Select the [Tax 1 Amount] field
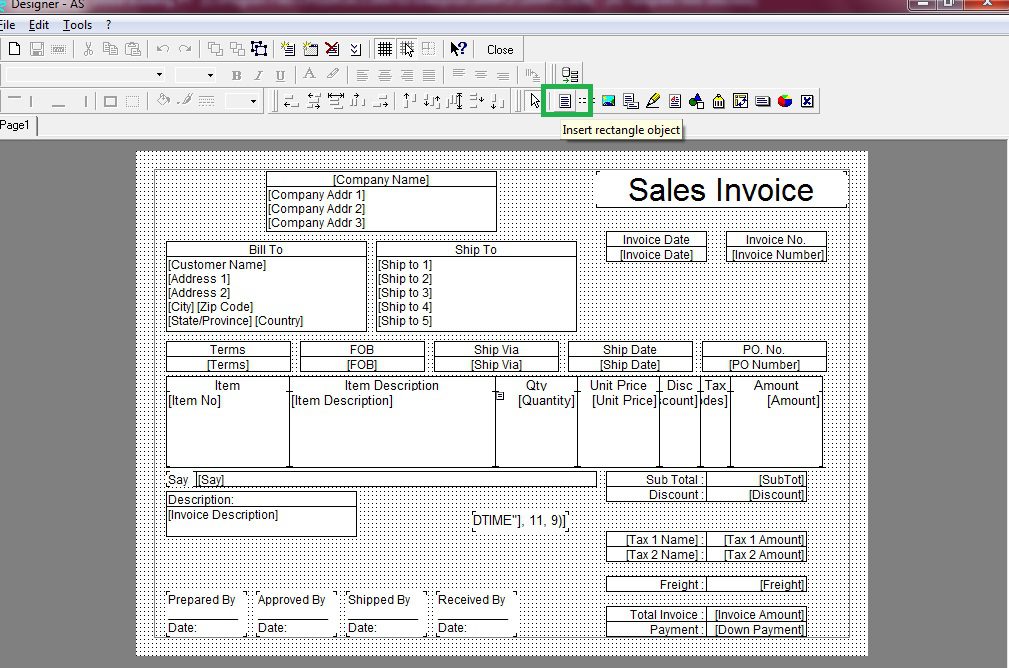The width and height of the screenshot is (1009, 668). coord(757,539)
